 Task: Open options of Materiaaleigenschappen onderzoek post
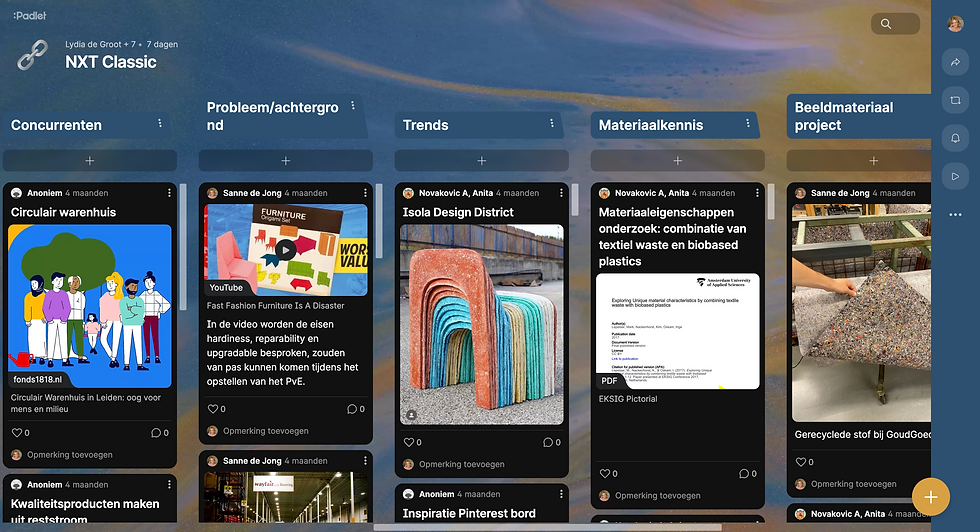tap(757, 193)
